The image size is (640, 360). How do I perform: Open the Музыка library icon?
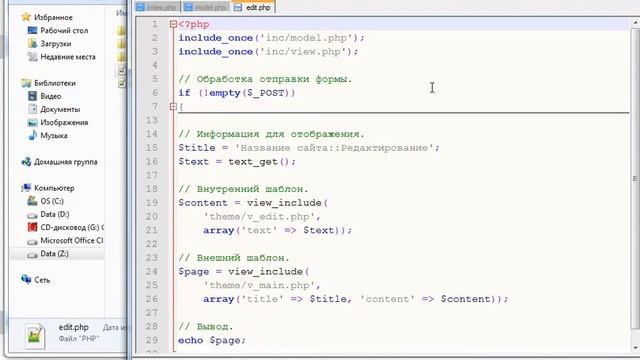click(32, 135)
